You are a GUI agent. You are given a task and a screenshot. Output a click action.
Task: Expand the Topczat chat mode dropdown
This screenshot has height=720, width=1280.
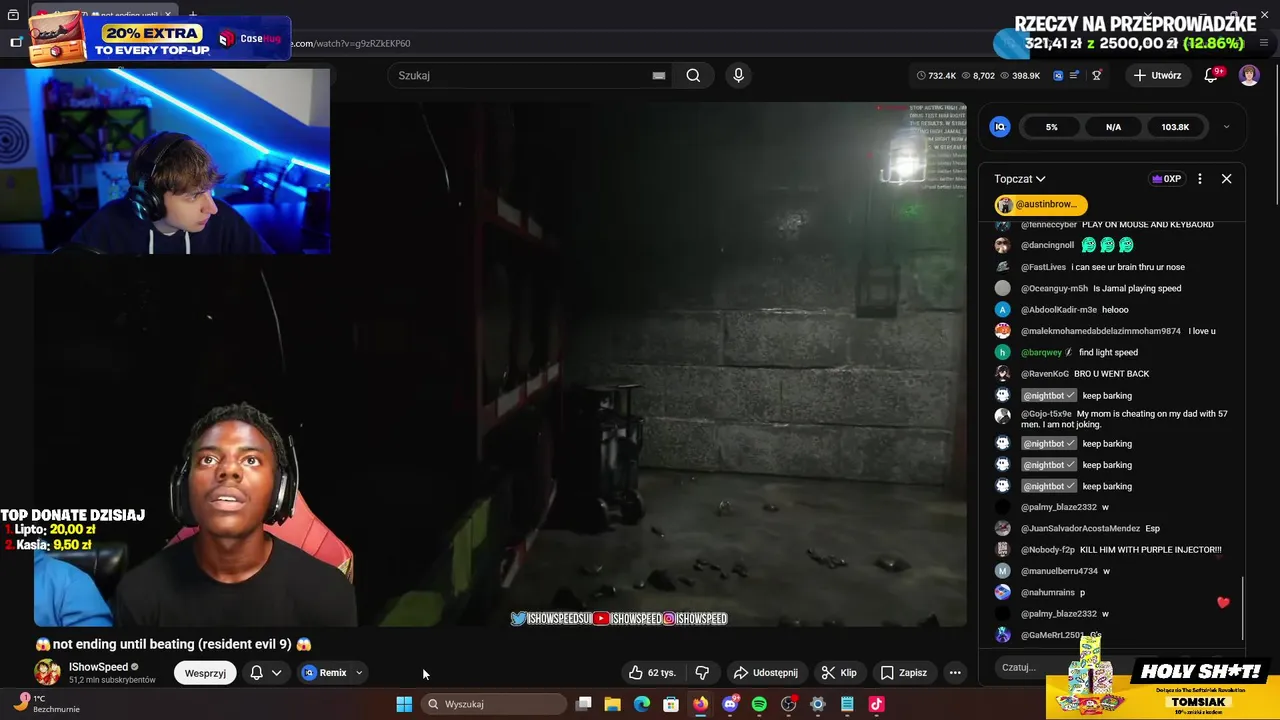(x=1020, y=179)
